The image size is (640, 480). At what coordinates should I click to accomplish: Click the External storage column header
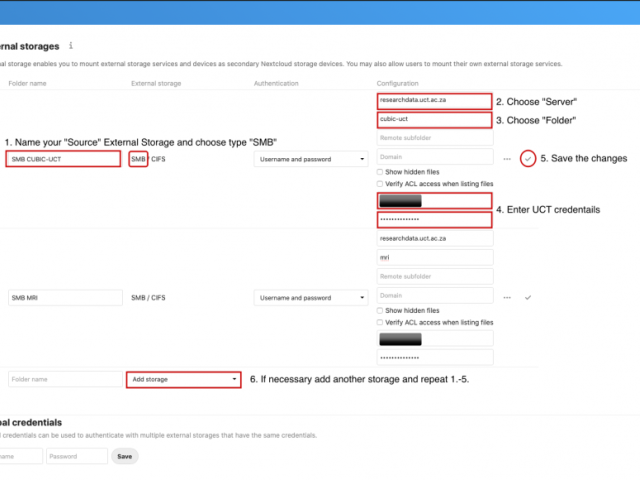point(156,83)
